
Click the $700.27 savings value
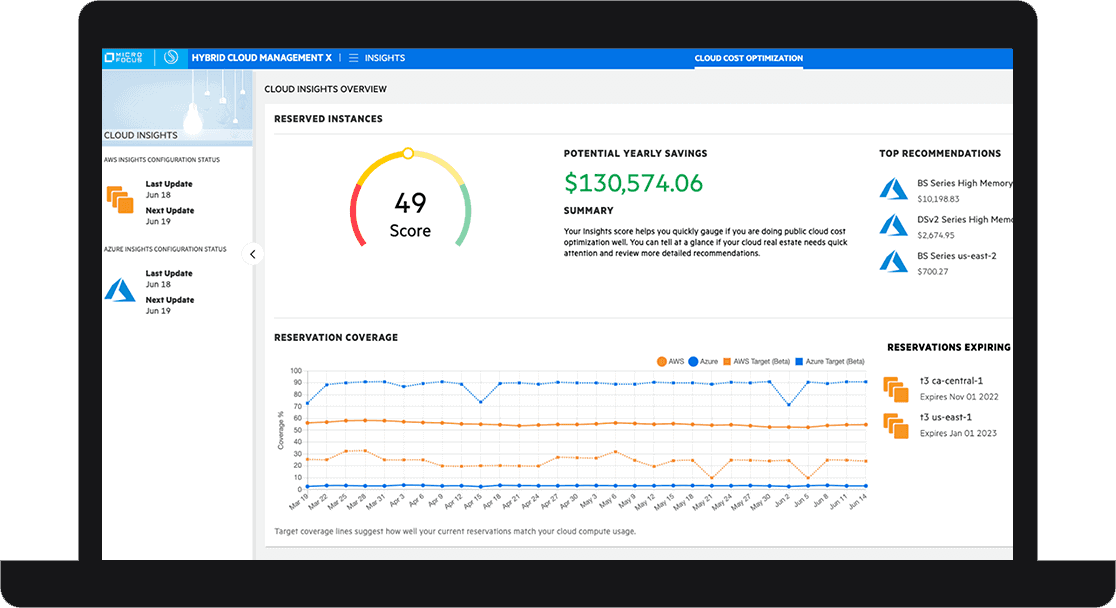932,272
